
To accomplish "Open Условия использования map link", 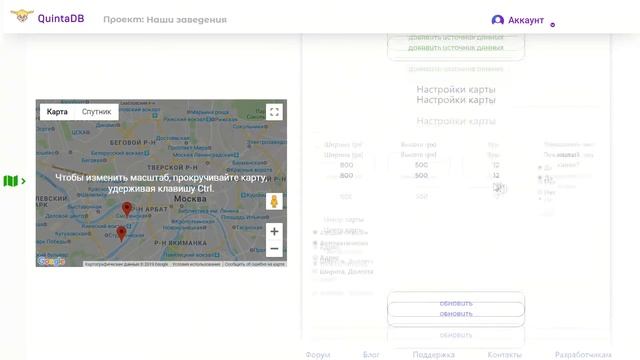I will click(196, 264).
